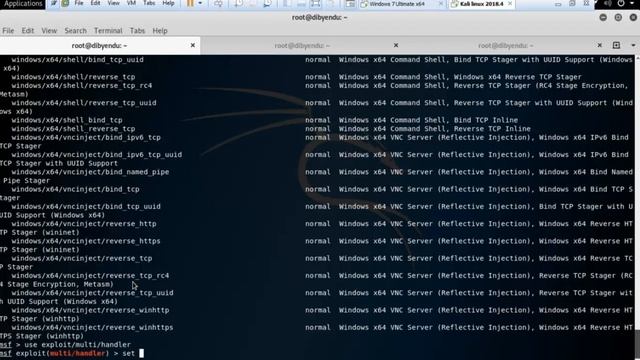Expand the dropdown beside the pause icon
The image size is (640, 360).
[200, 3]
